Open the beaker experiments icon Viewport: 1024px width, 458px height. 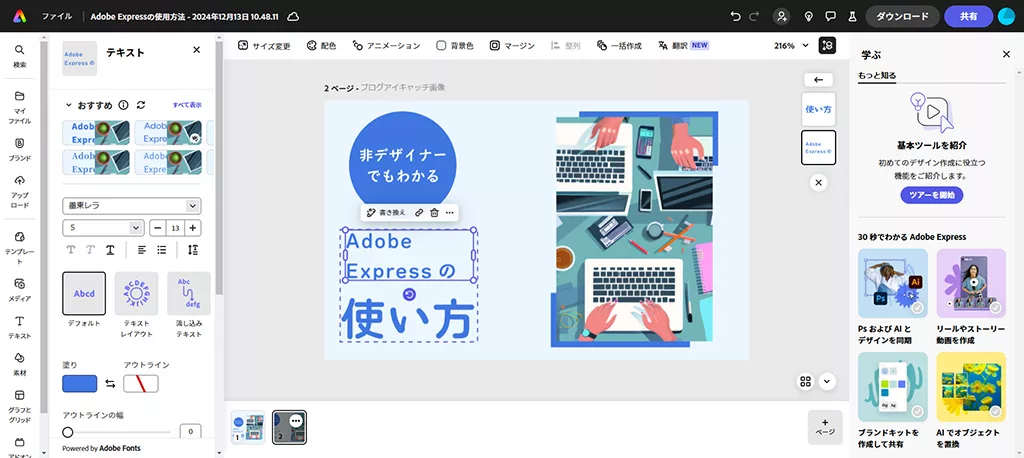click(852, 16)
